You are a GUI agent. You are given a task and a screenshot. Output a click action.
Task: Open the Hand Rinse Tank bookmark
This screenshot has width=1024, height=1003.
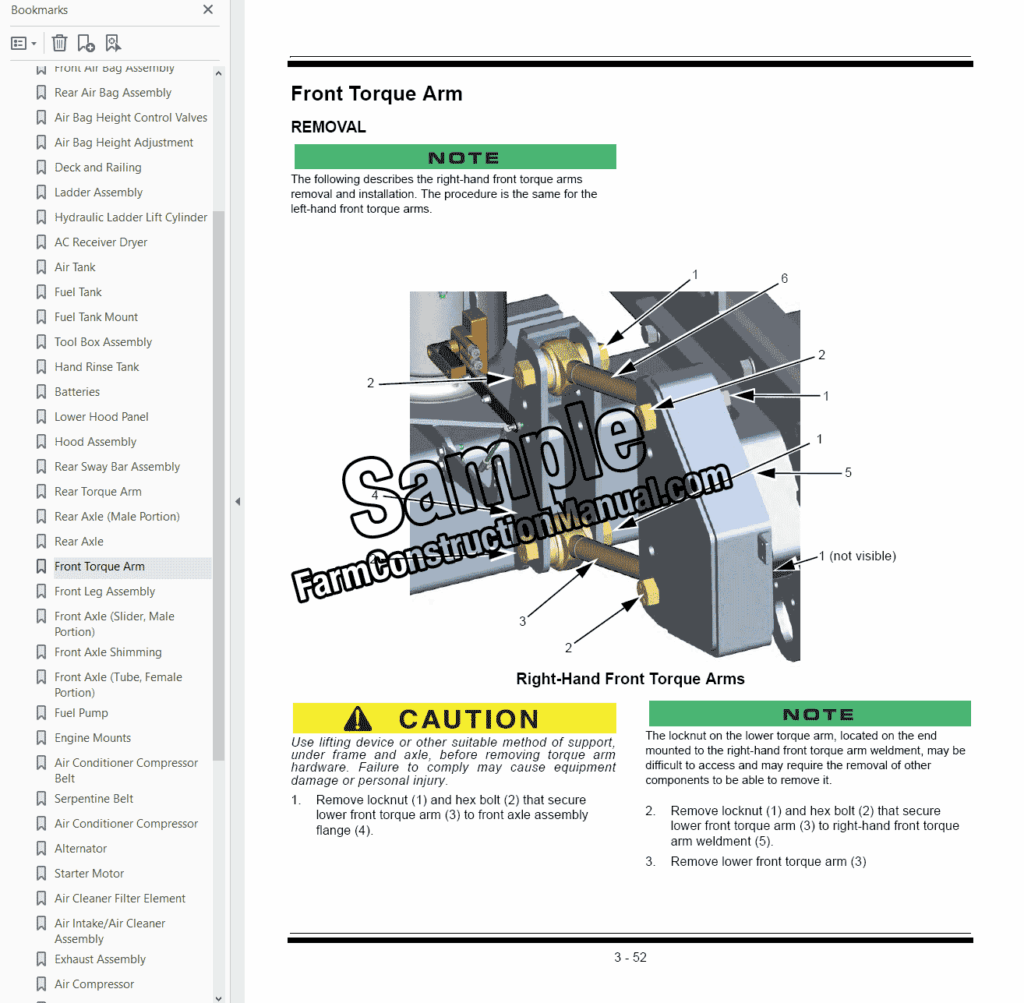[x=97, y=367]
